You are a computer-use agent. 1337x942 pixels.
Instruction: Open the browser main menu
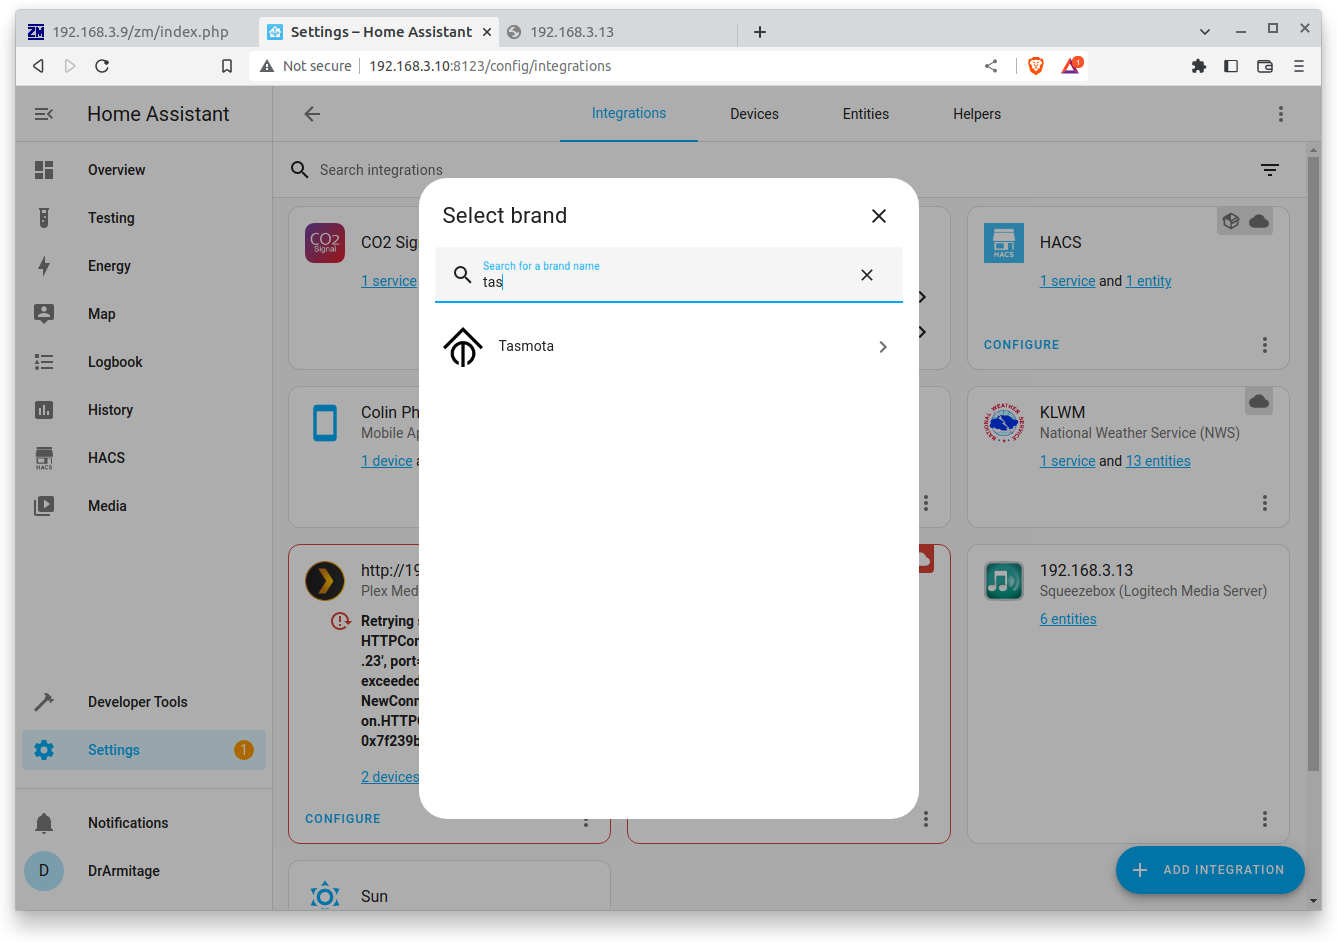point(1299,66)
